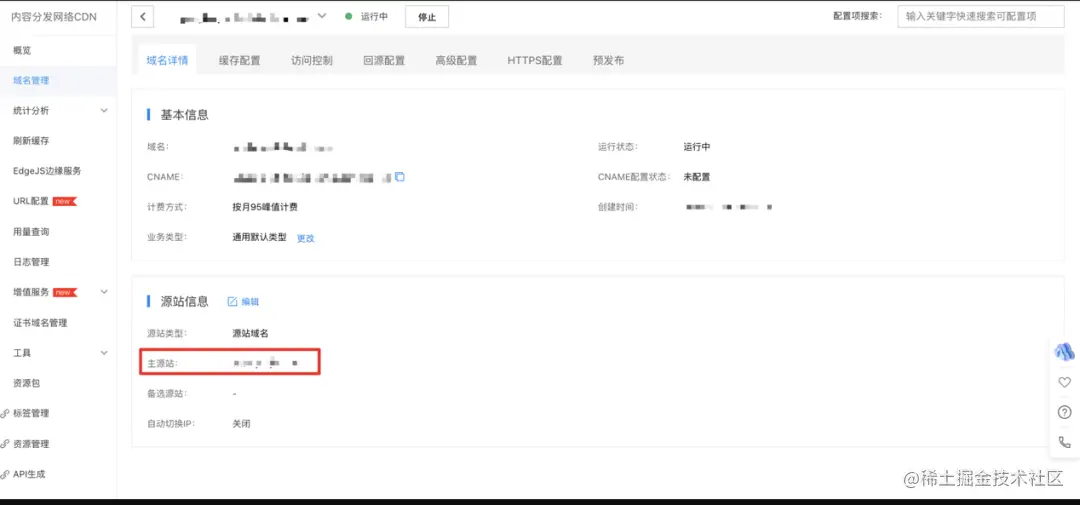Expand the 增值服务 sidebar menu
This screenshot has height=505, width=1080.
pyautogui.click(x=104, y=292)
